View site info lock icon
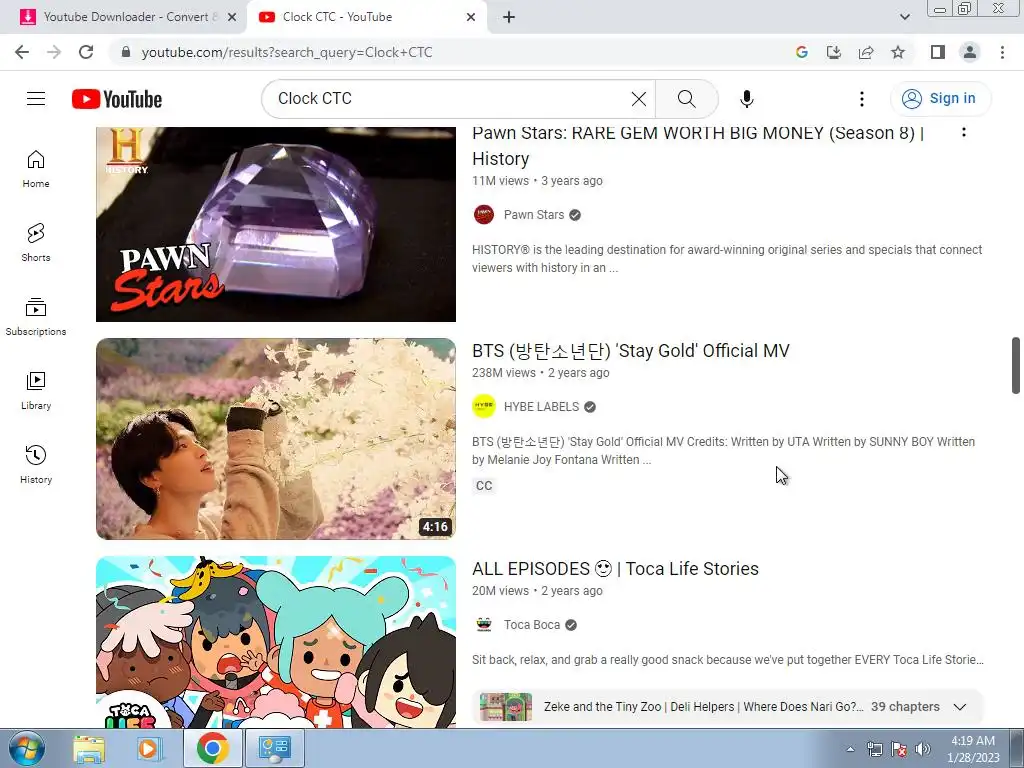 (x=126, y=52)
